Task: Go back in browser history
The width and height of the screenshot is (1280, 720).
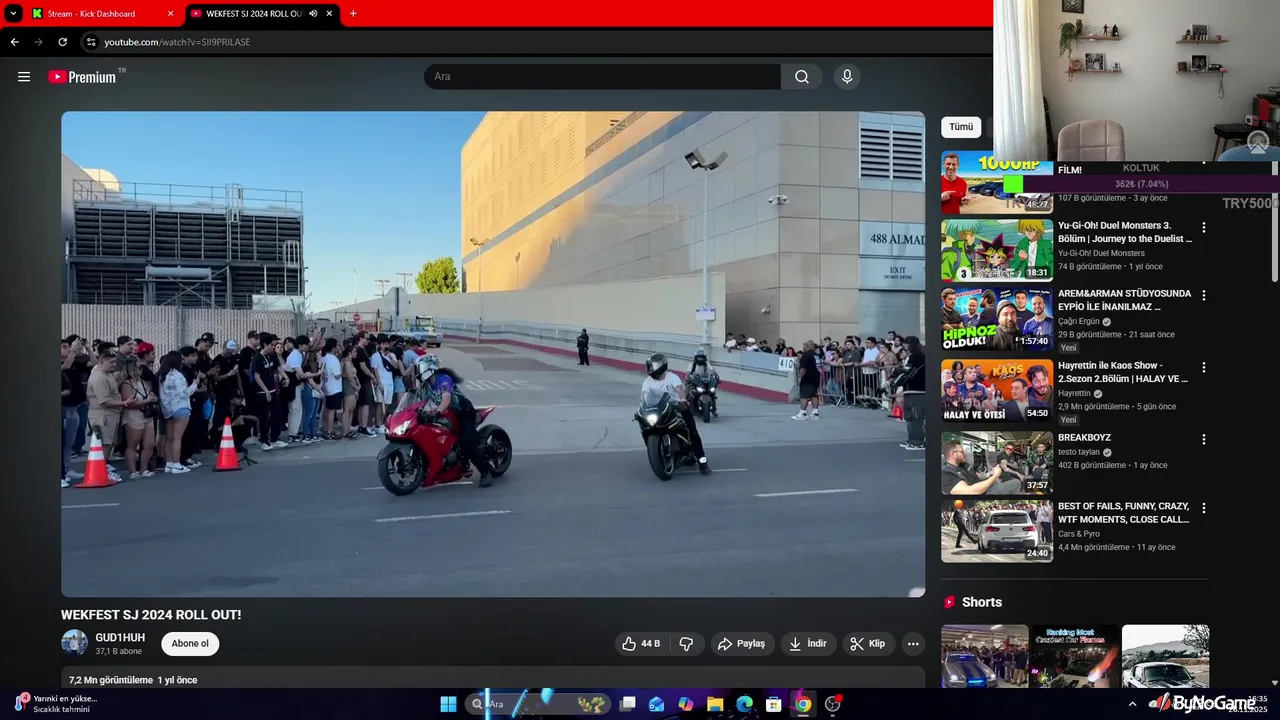Action: point(14,42)
